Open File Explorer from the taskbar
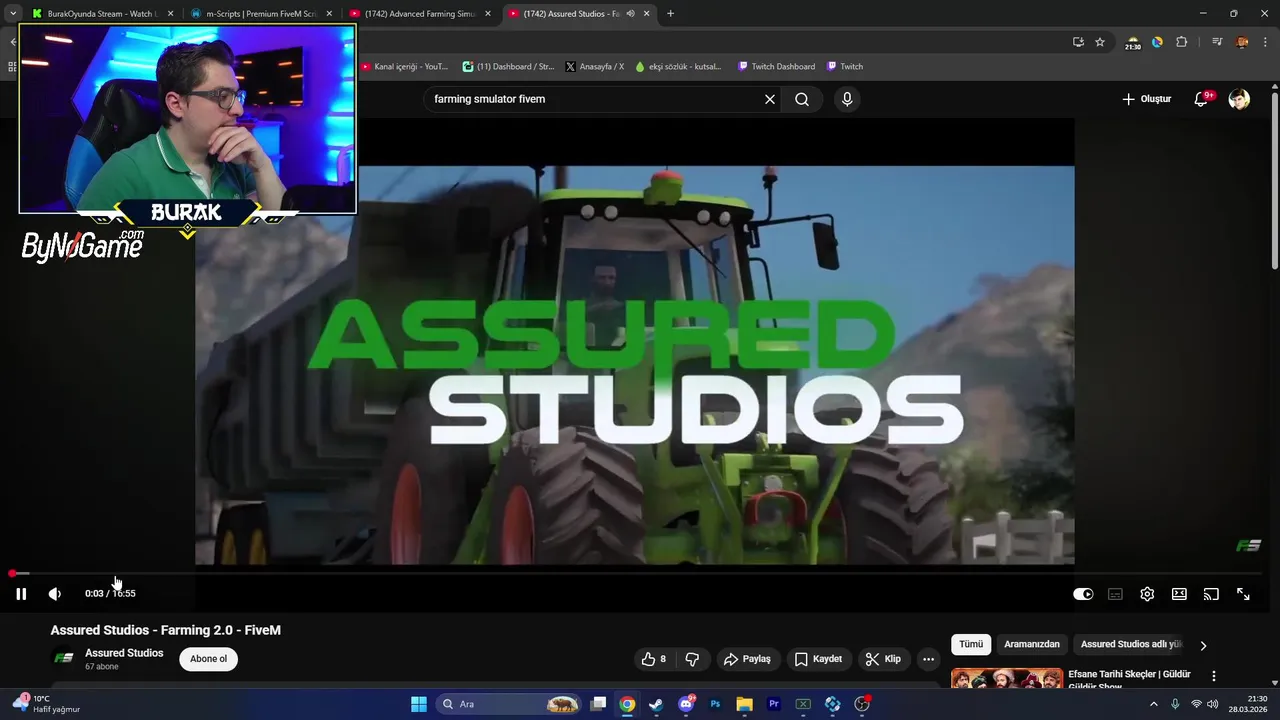 tap(744, 704)
